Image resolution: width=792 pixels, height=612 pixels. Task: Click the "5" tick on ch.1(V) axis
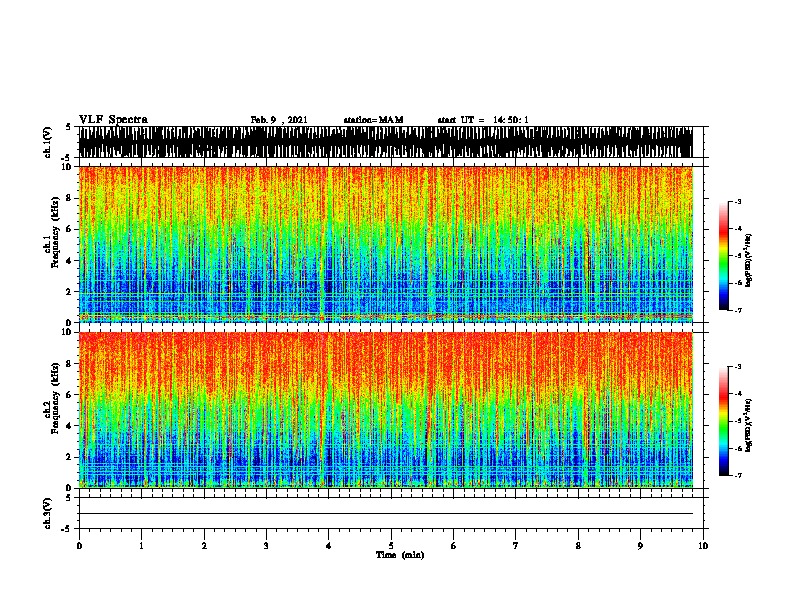tap(69, 127)
